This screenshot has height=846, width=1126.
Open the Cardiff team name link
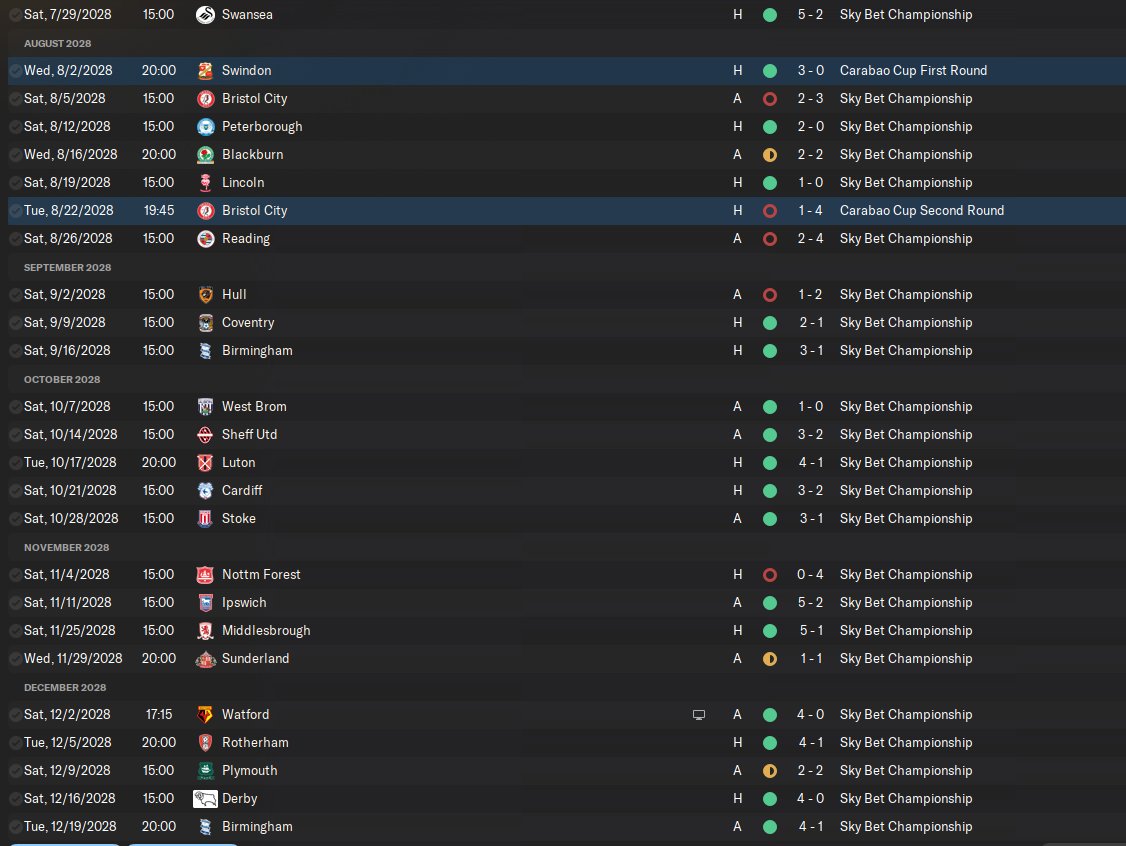(x=242, y=491)
